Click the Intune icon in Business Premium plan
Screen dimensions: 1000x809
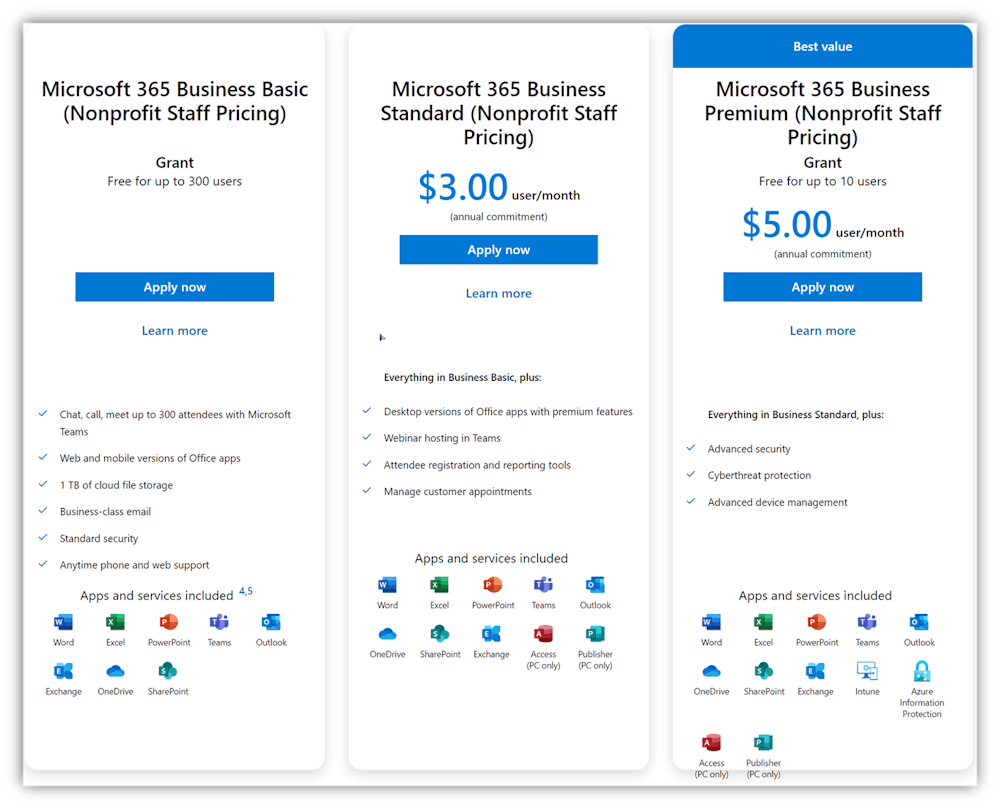pyautogui.click(x=867, y=671)
